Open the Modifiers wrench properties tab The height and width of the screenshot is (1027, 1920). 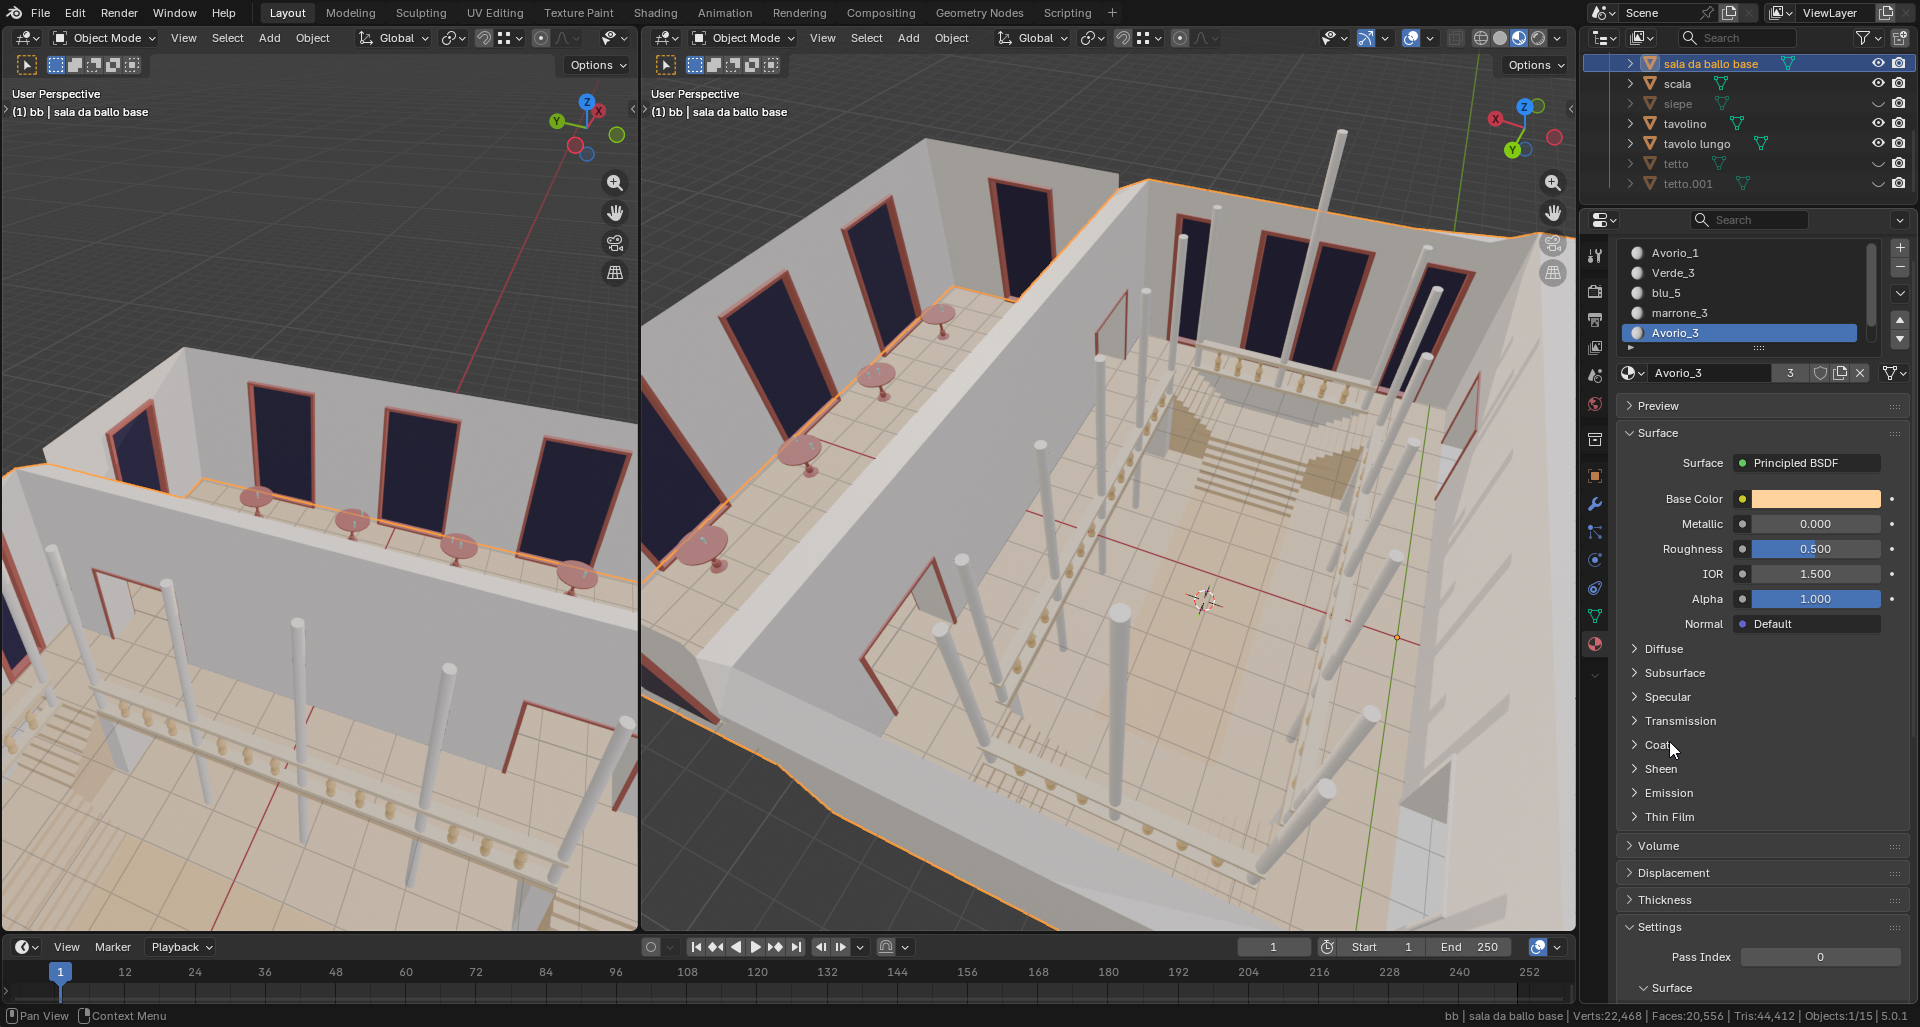pos(1595,504)
